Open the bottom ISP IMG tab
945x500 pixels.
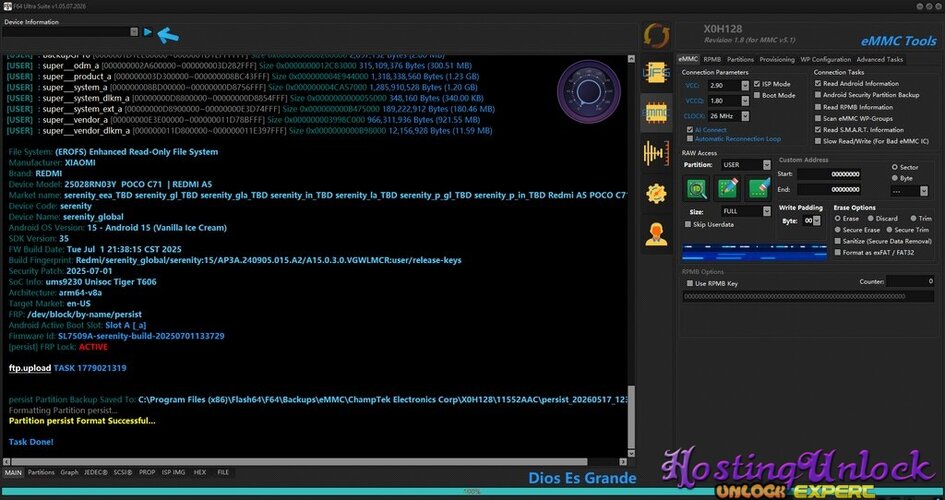click(174, 472)
